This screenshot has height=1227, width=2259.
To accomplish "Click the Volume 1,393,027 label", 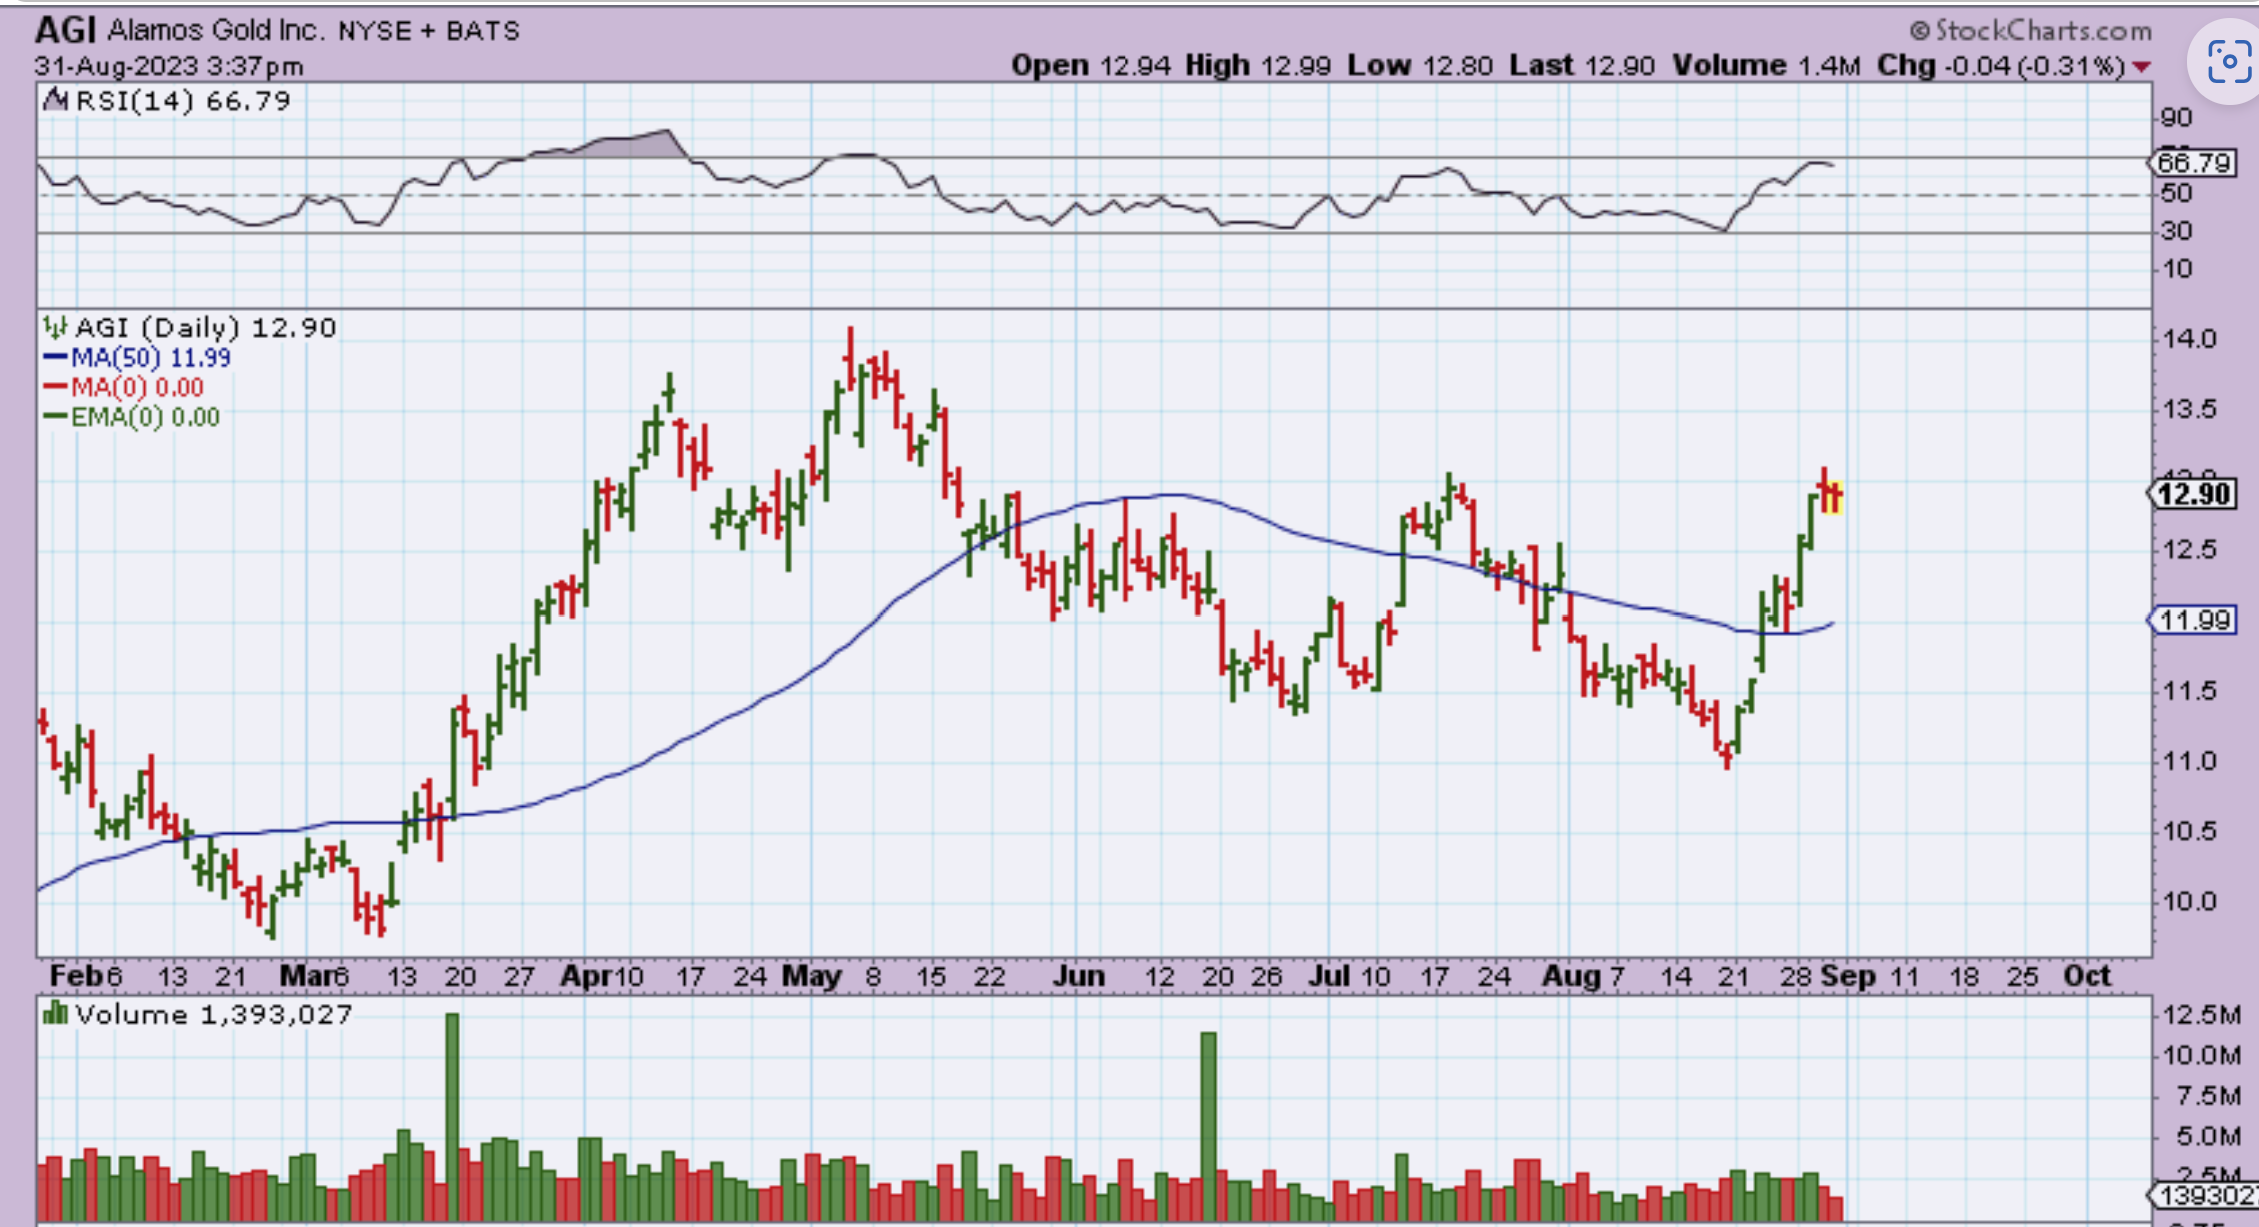I will coord(213,1014).
